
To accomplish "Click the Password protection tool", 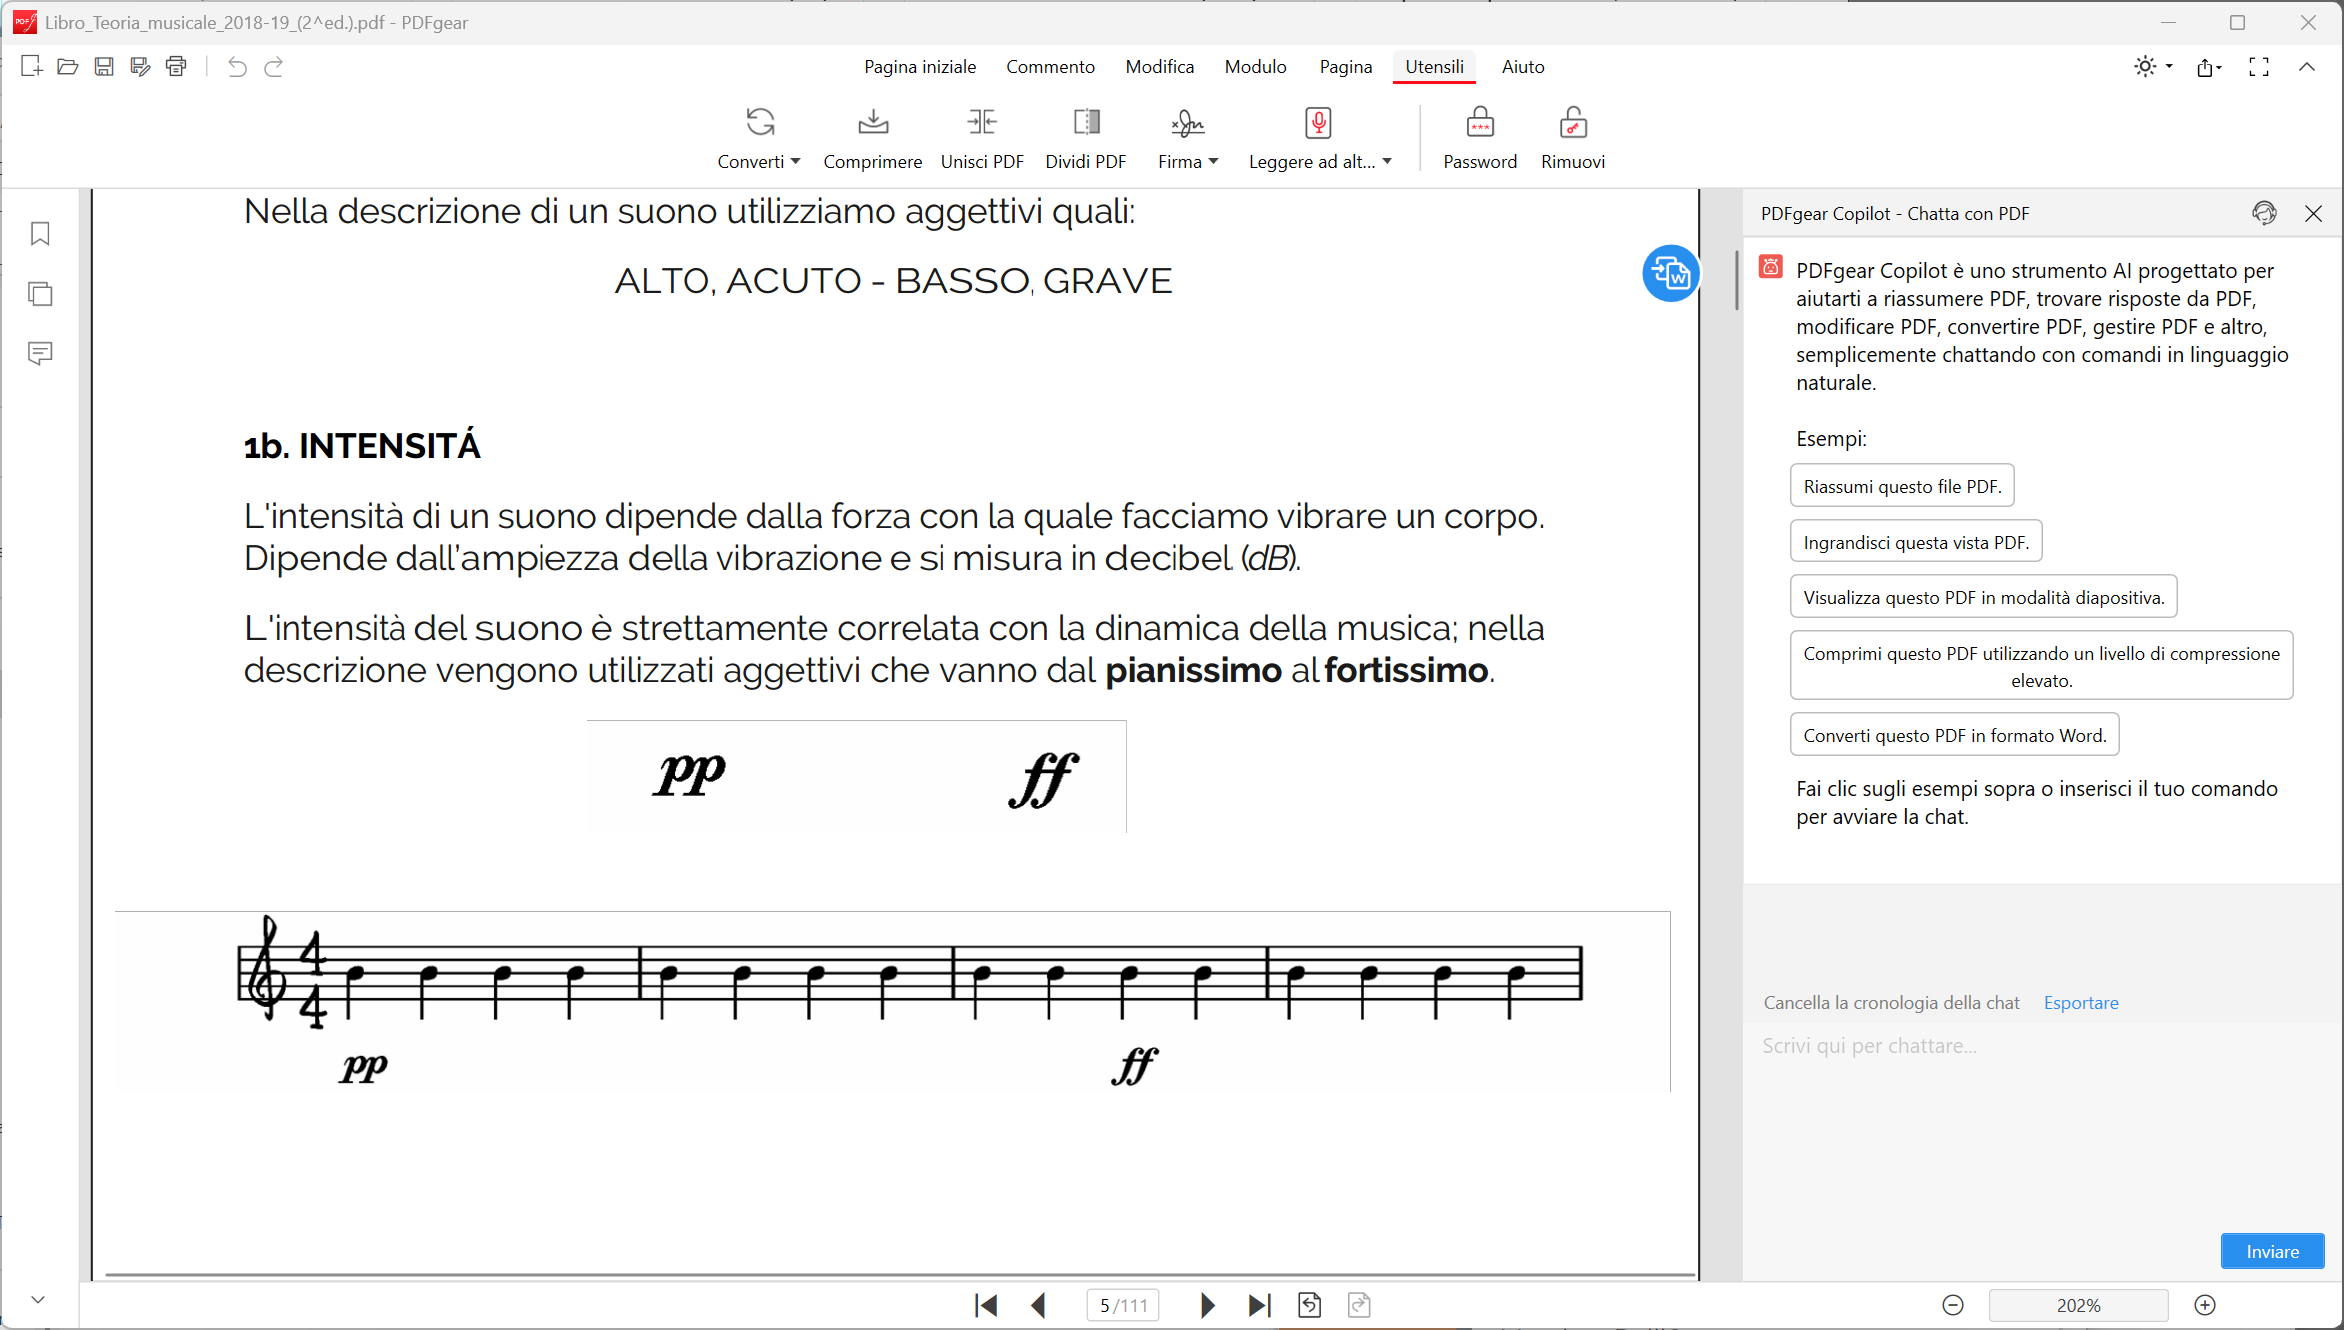I will (1480, 138).
